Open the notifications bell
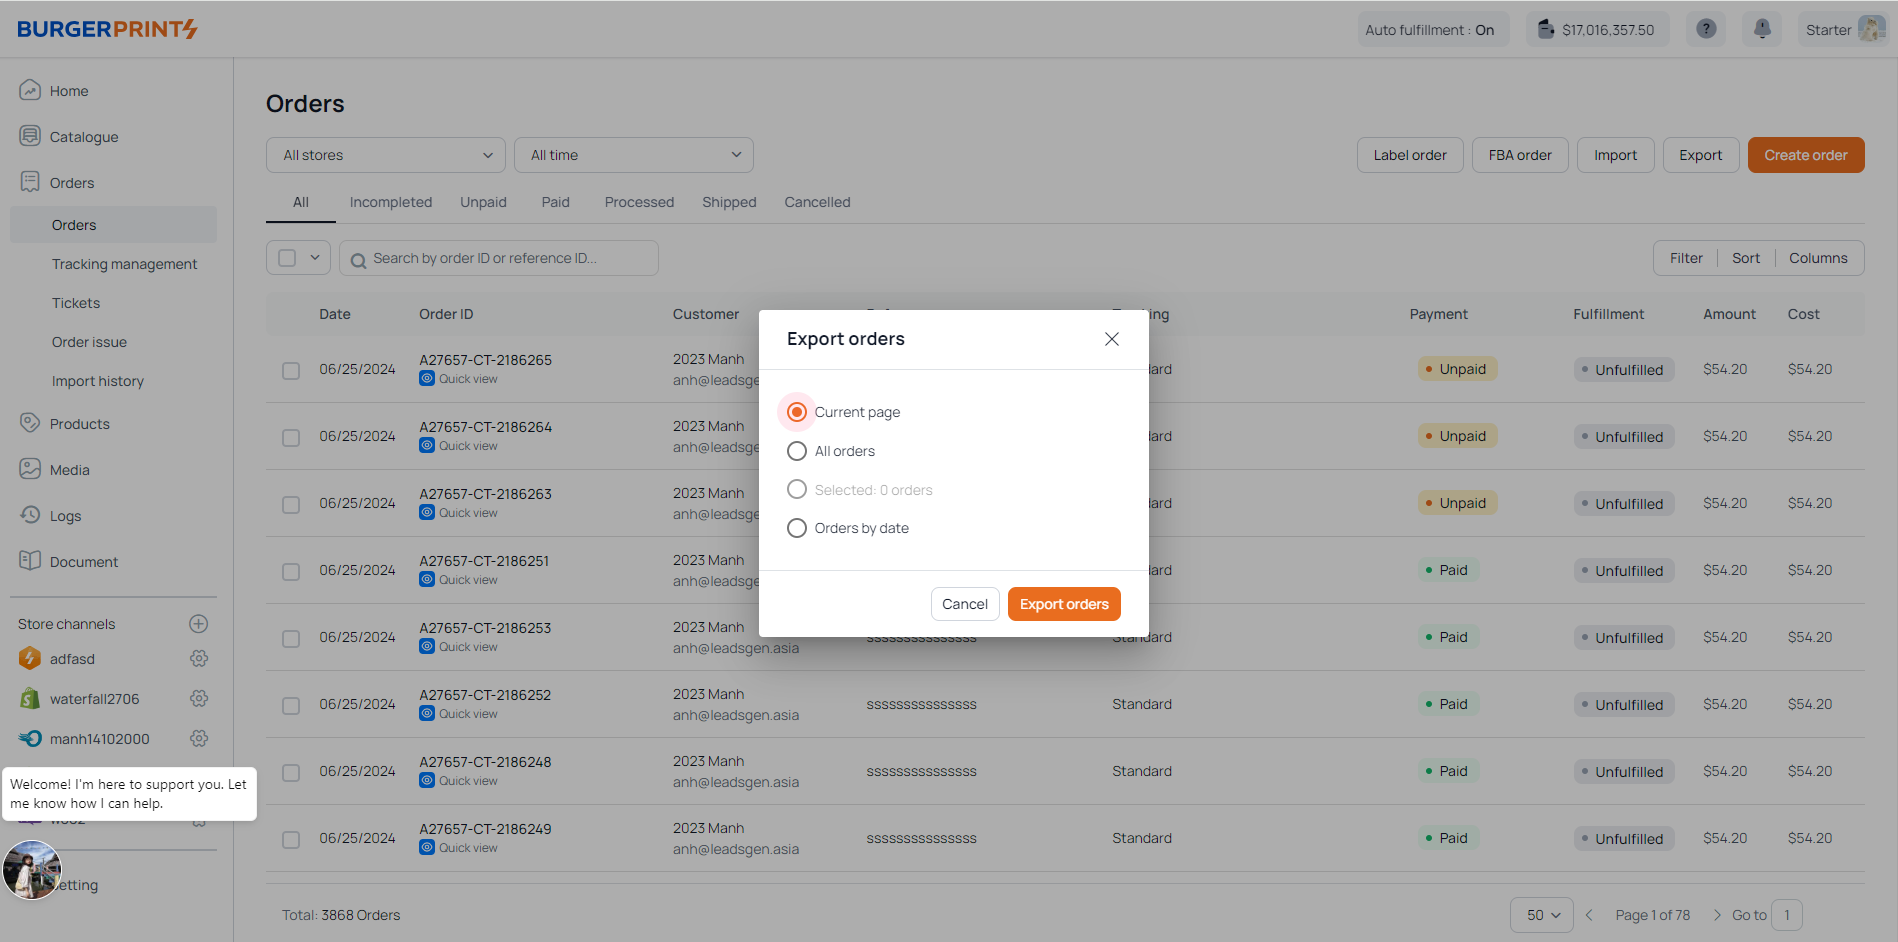 click(1762, 29)
